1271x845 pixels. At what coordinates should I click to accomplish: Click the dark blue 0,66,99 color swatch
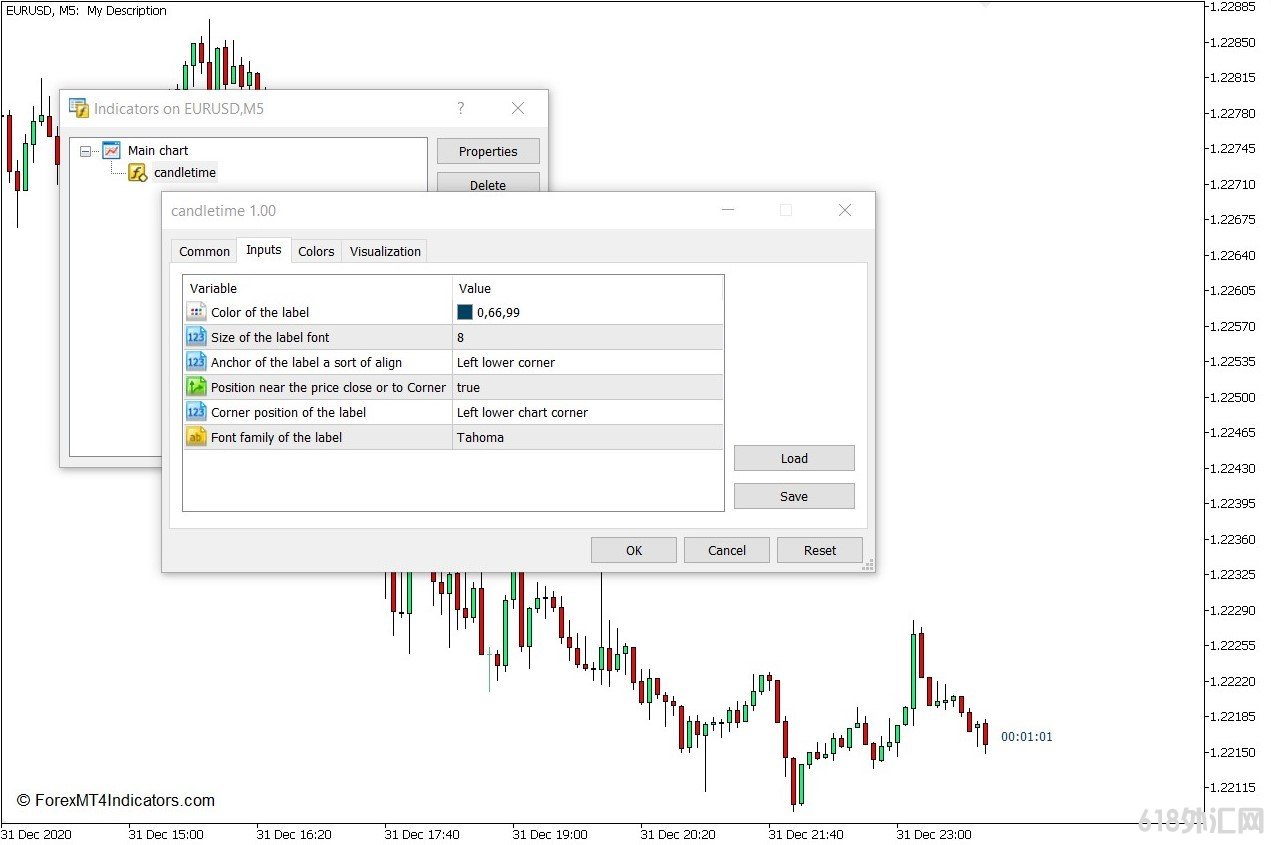pos(465,312)
